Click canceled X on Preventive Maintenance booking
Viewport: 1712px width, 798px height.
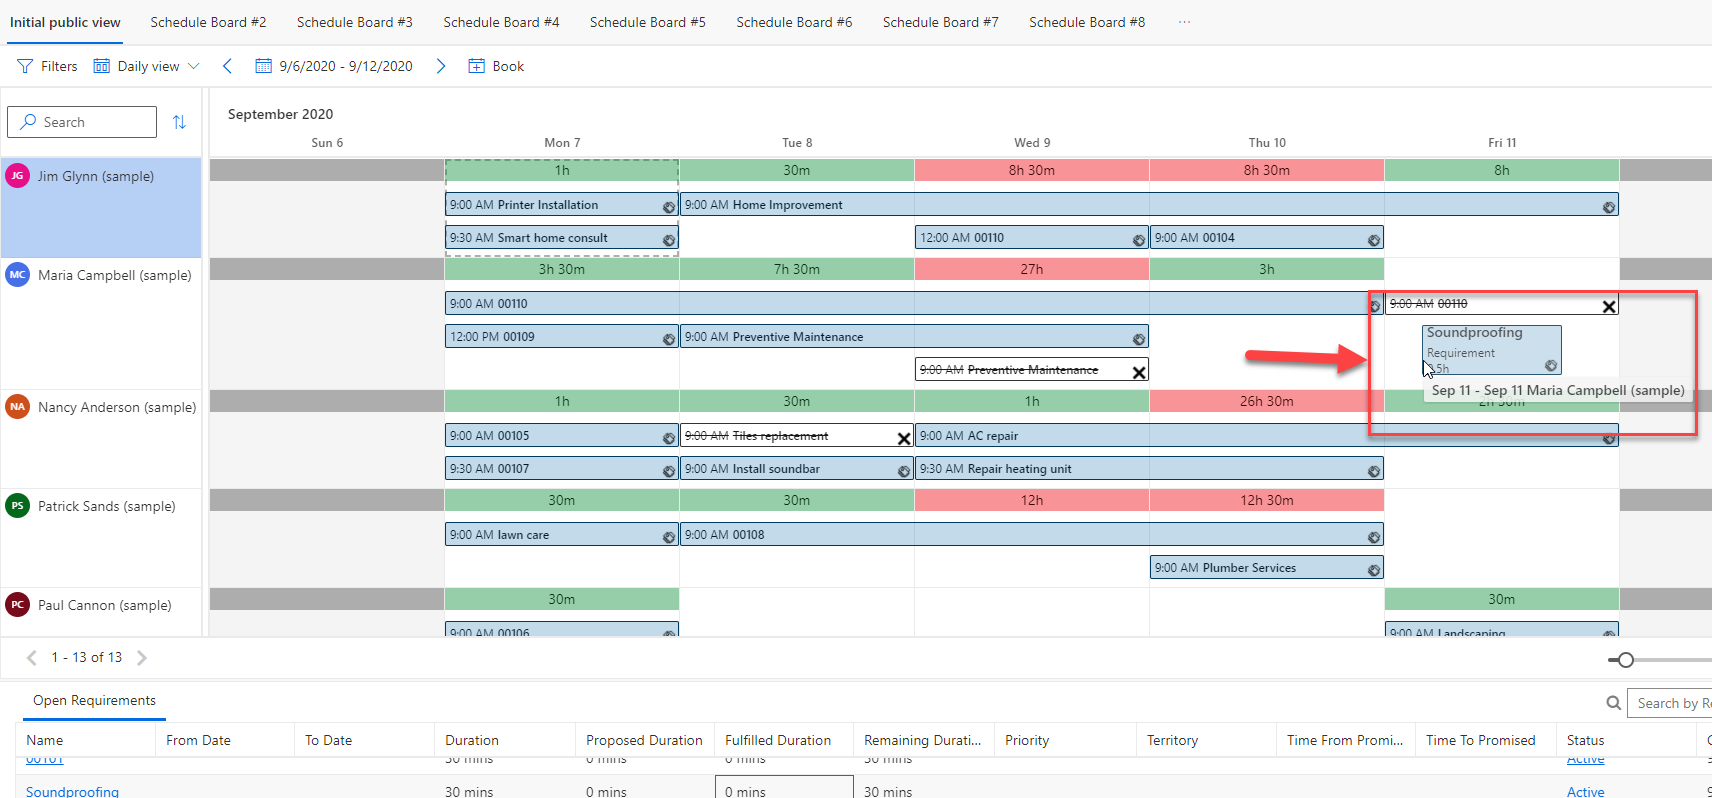pos(1138,372)
